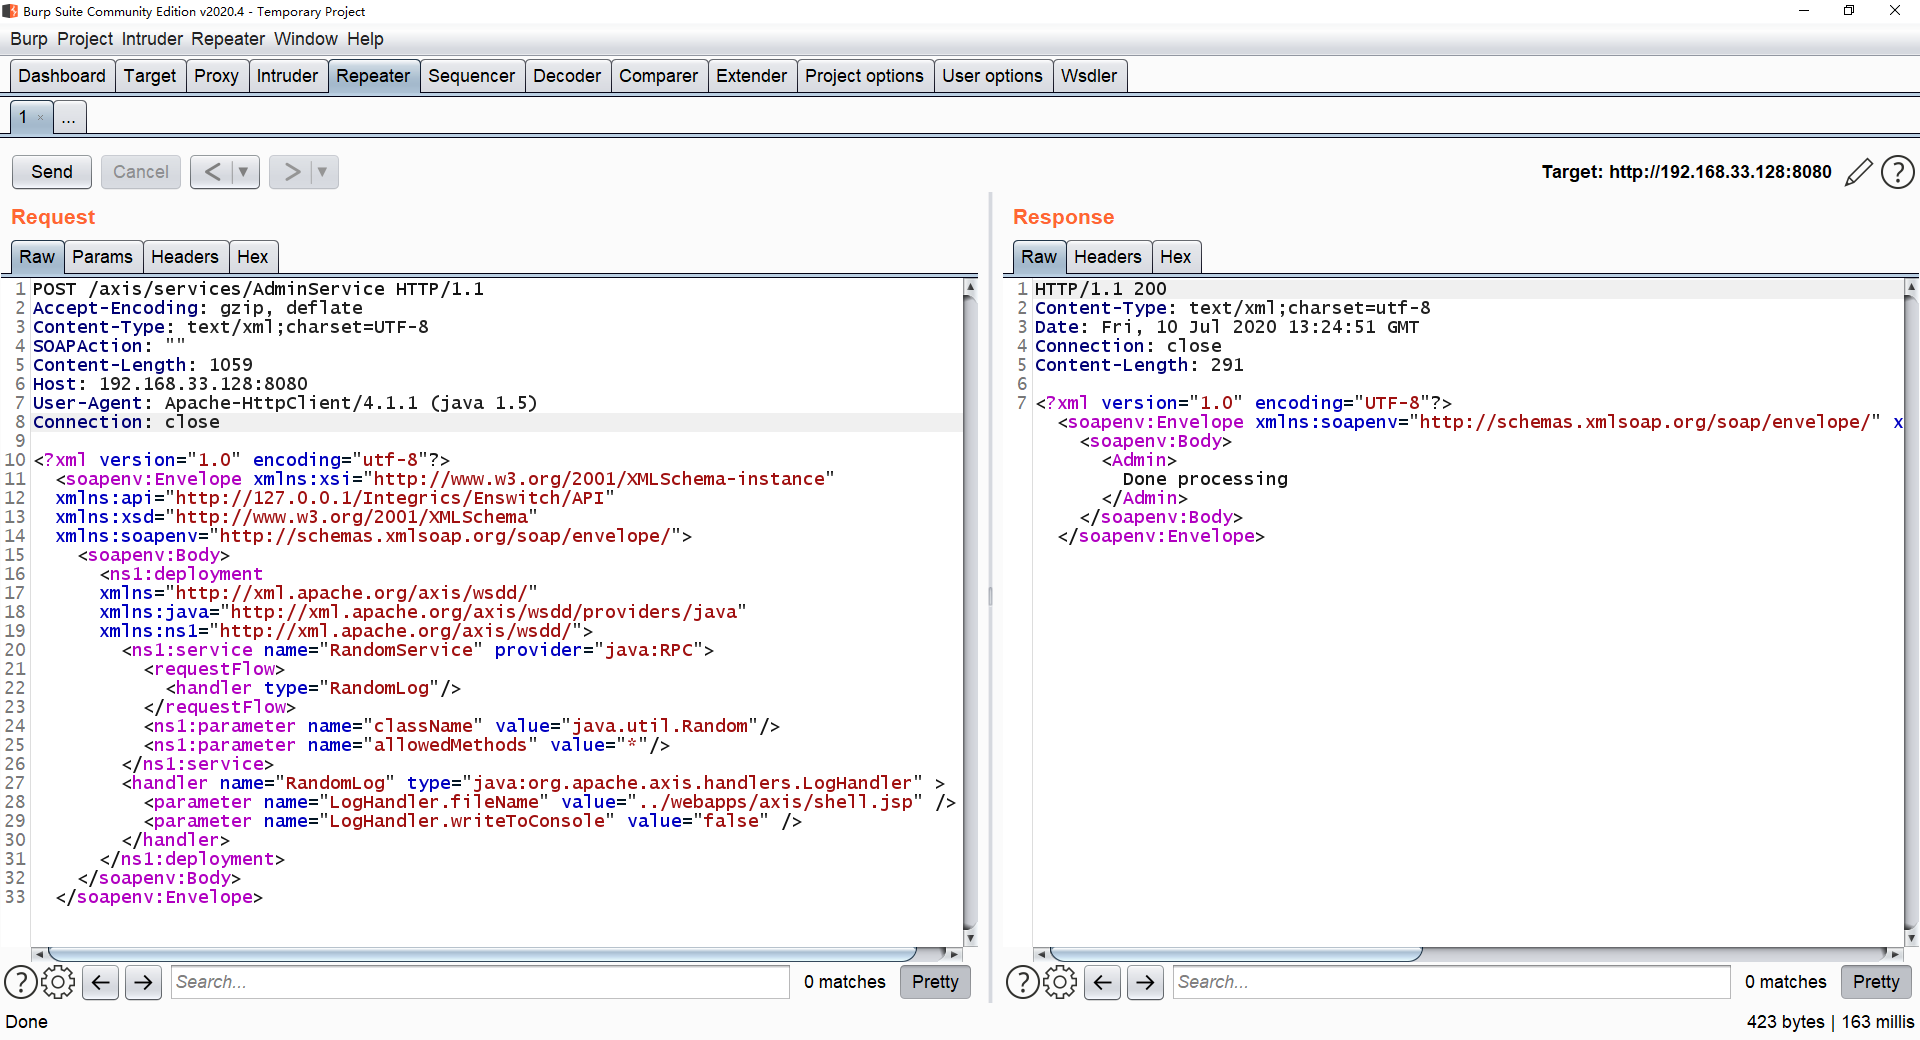Click the edit target pencil icon

coord(1858,172)
